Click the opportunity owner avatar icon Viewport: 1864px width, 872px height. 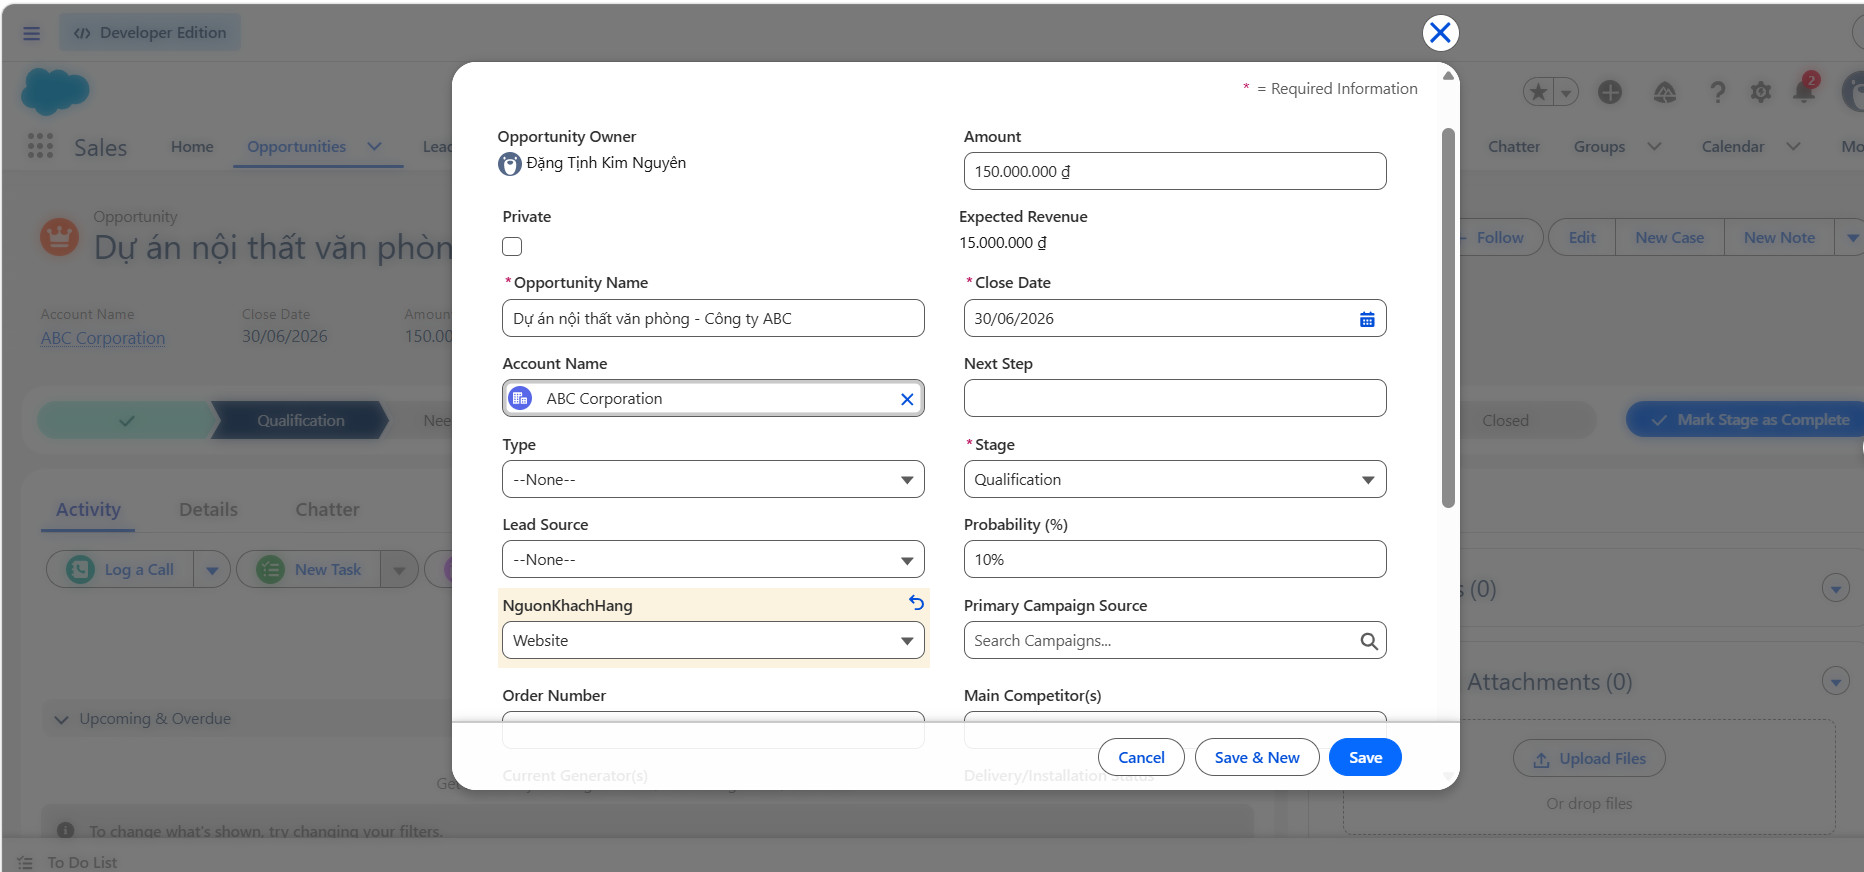[x=510, y=164]
